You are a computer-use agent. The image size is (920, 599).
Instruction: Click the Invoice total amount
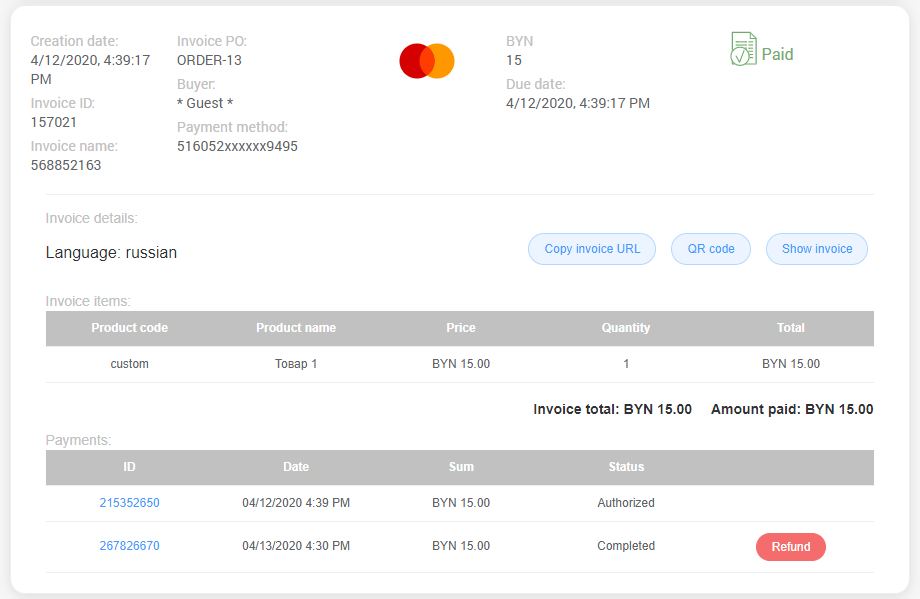pyautogui.click(x=613, y=409)
